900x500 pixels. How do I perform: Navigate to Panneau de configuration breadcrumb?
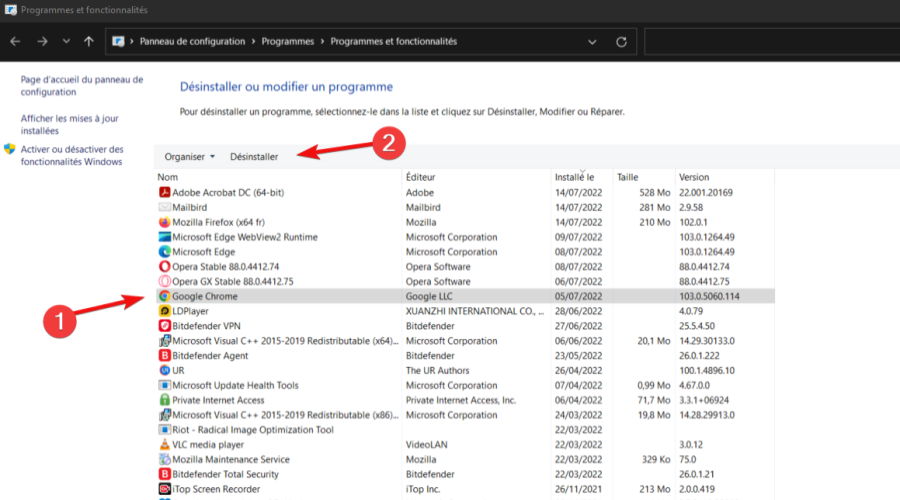pyautogui.click(x=192, y=41)
